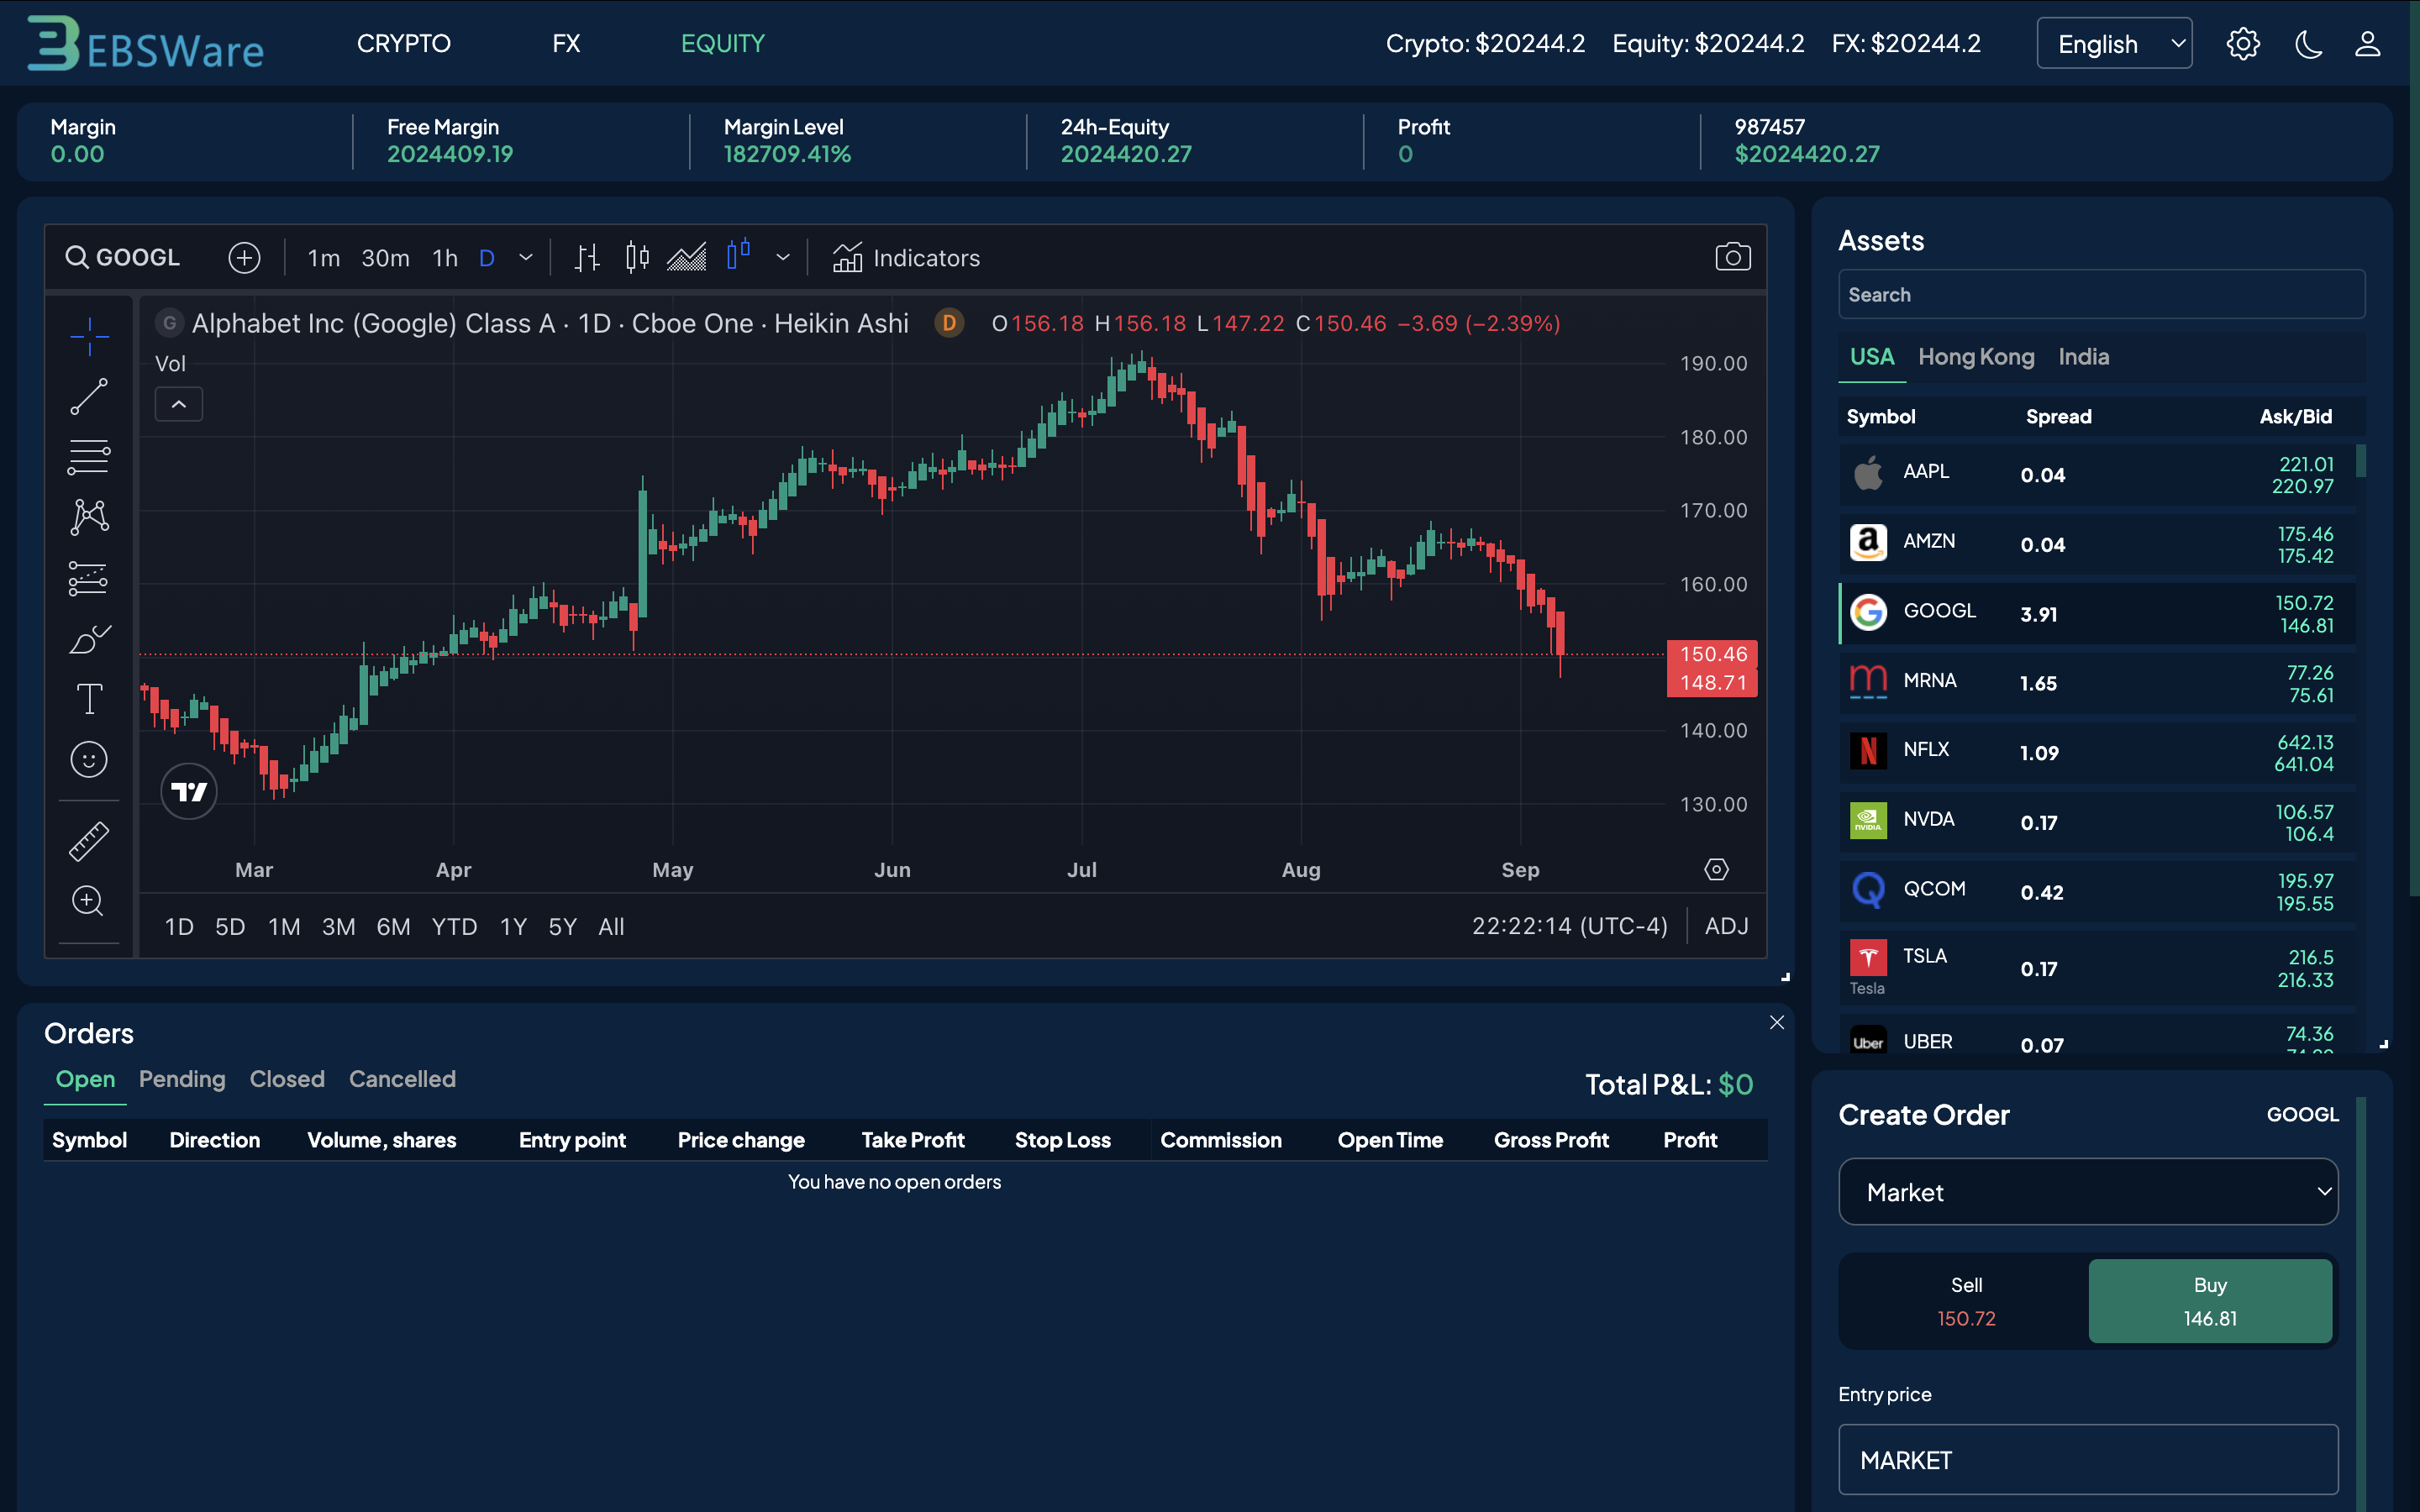This screenshot has height=1512, width=2420.
Task: Select the ruler measure tool
Action: click(89, 841)
